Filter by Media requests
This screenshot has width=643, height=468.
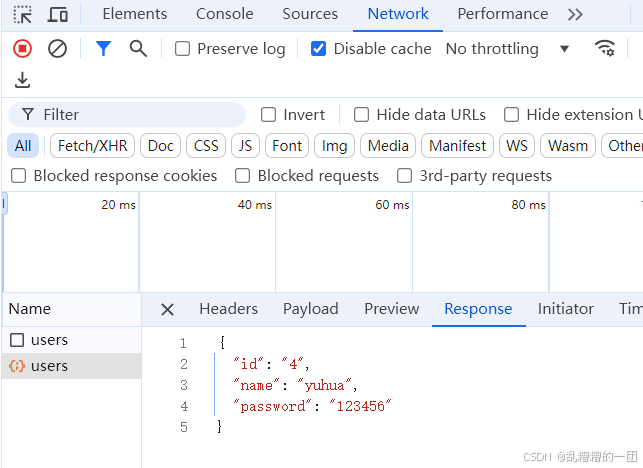388,146
